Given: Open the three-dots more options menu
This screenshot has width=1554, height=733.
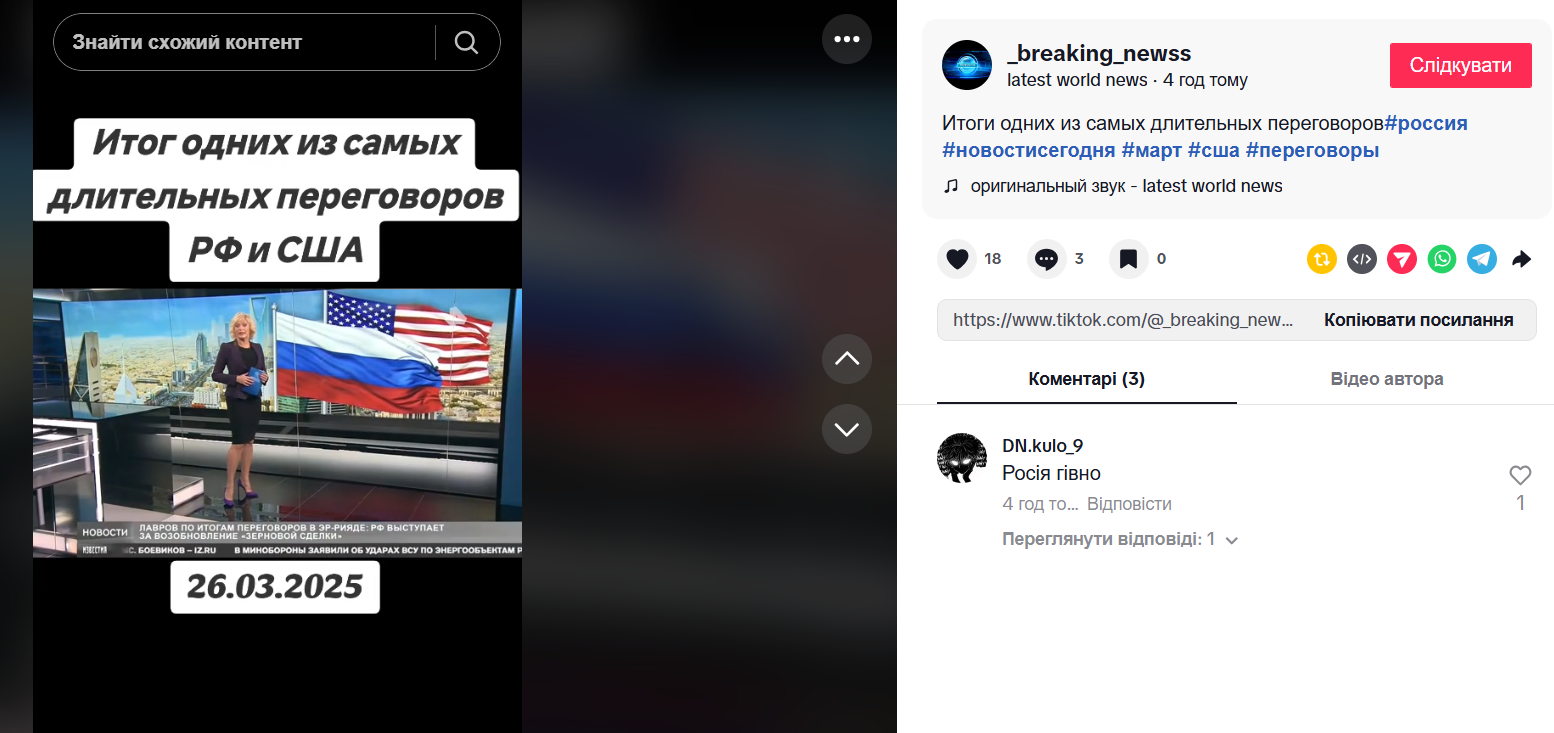Looking at the screenshot, I should point(847,39).
